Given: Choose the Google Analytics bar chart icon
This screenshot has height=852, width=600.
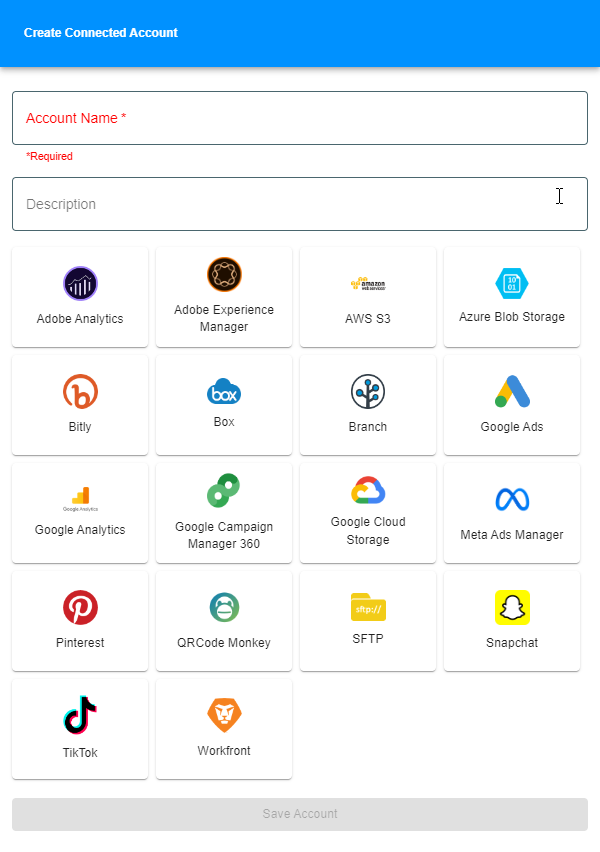Looking at the screenshot, I should click(80, 499).
